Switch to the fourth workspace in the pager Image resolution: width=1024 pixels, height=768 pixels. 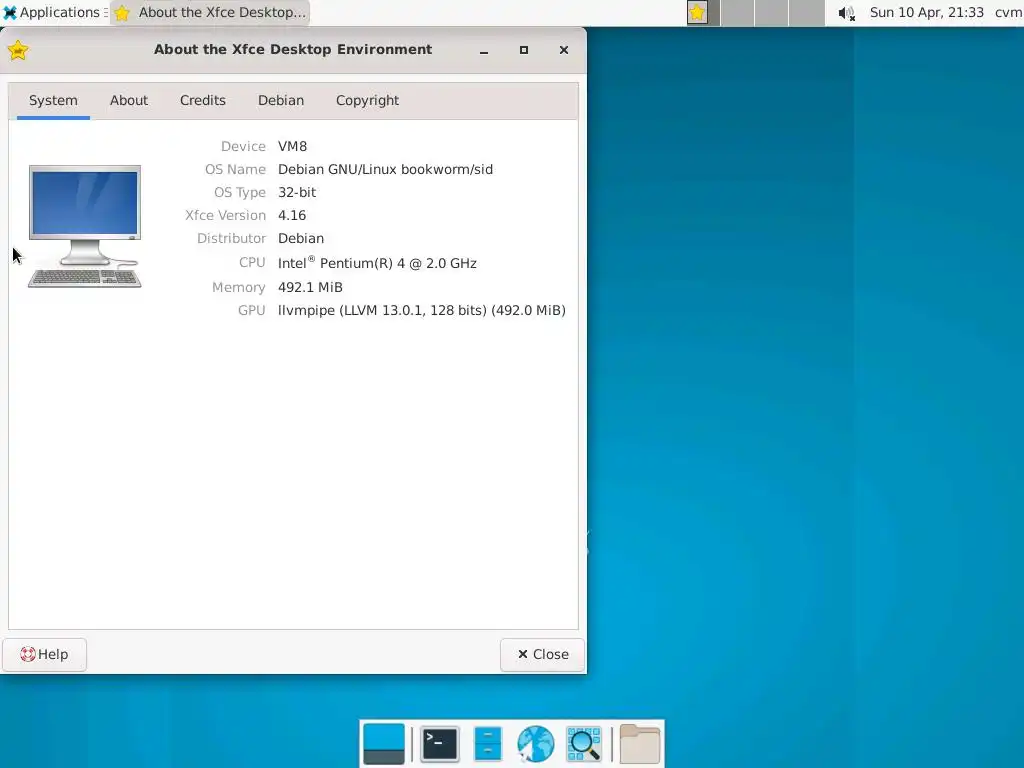(x=807, y=13)
